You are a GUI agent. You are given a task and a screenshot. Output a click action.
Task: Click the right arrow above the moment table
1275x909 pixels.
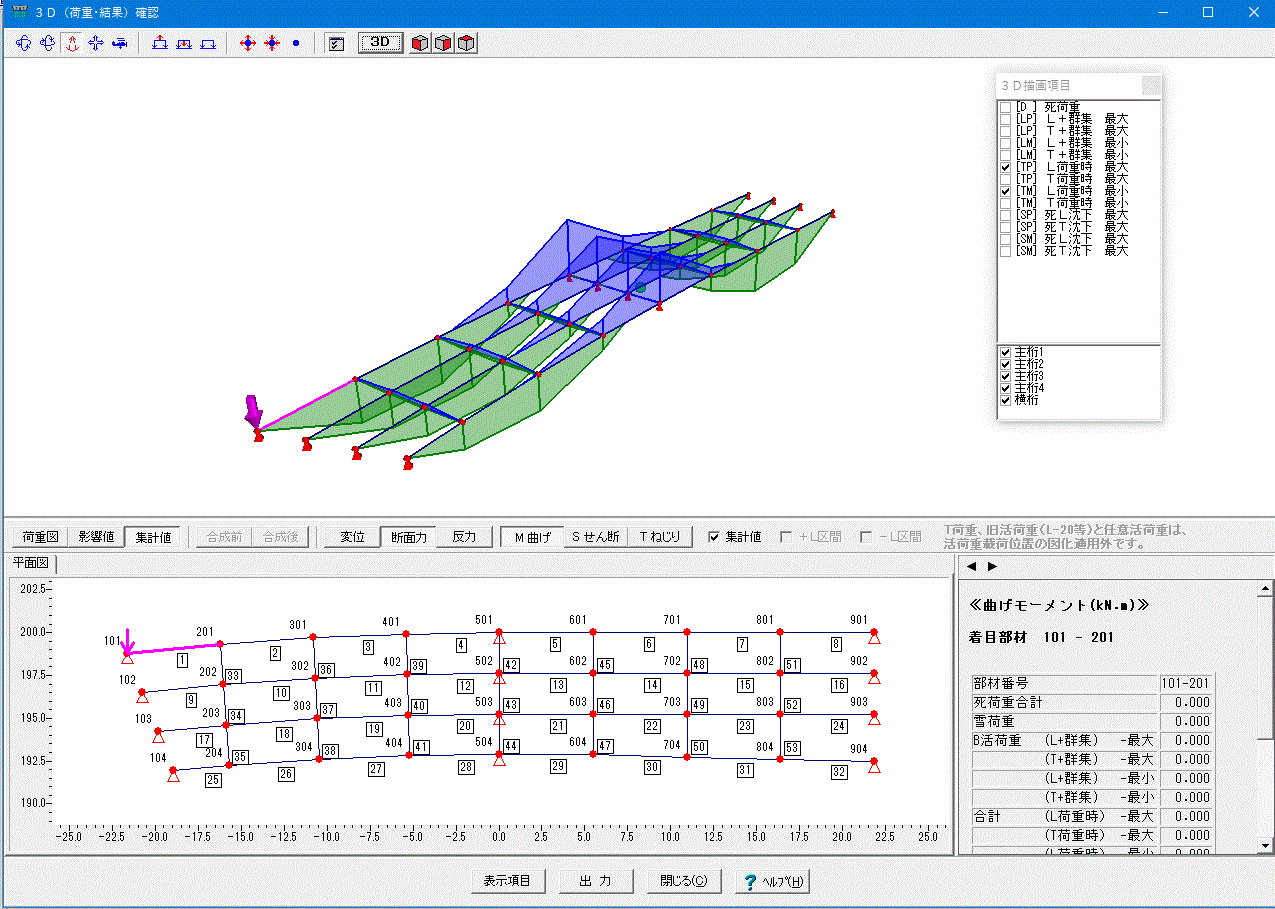pos(992,566)
